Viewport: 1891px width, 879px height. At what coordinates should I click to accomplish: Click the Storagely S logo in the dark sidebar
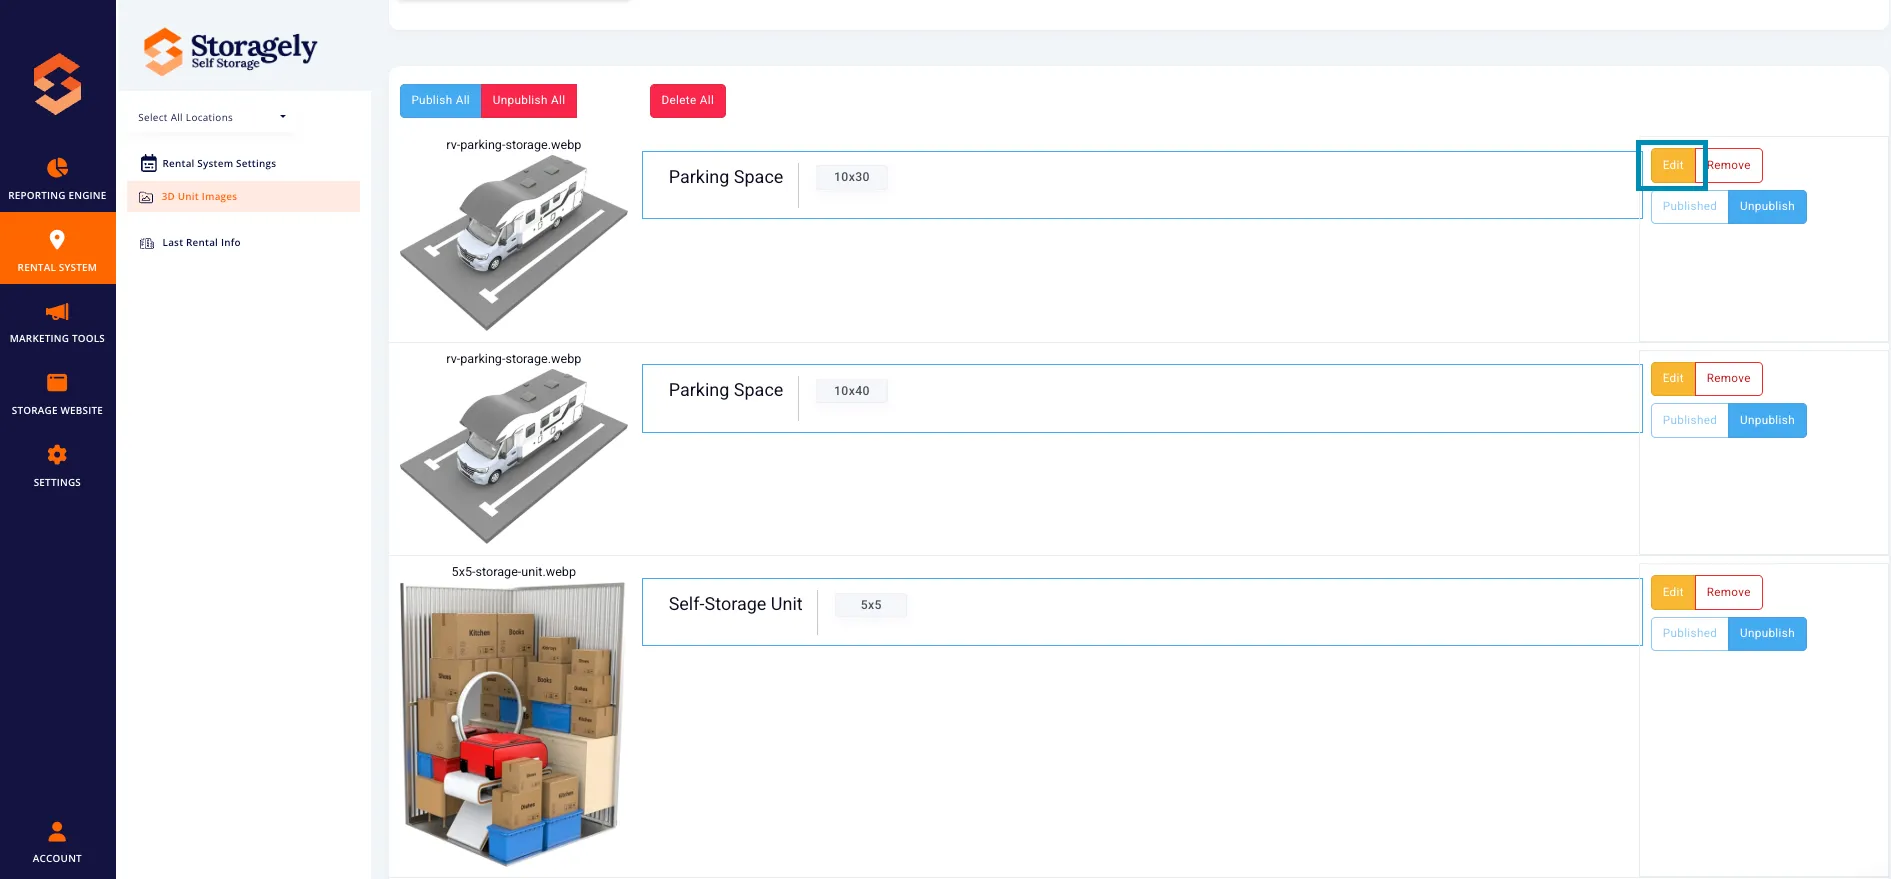click(x=57, y=84)
